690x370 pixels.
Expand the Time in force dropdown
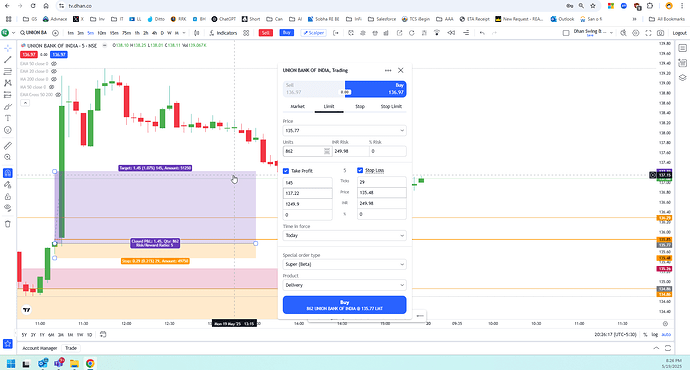pyautogui.click(x=344, y=235)
